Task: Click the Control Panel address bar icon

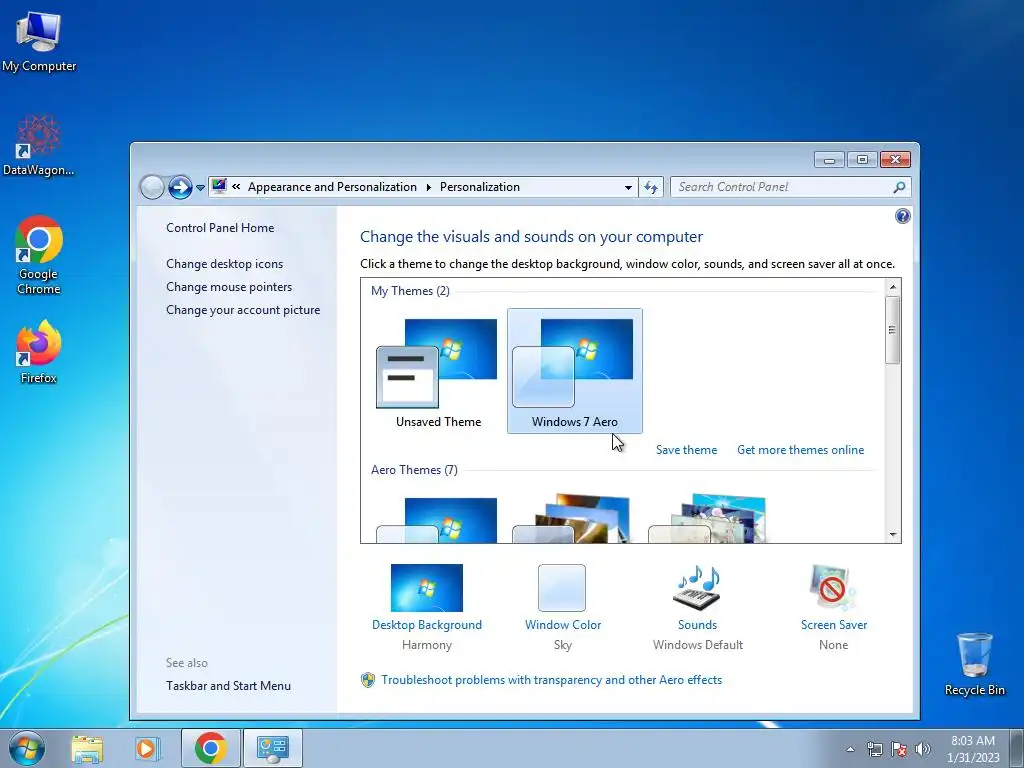Action: point(219,186)
